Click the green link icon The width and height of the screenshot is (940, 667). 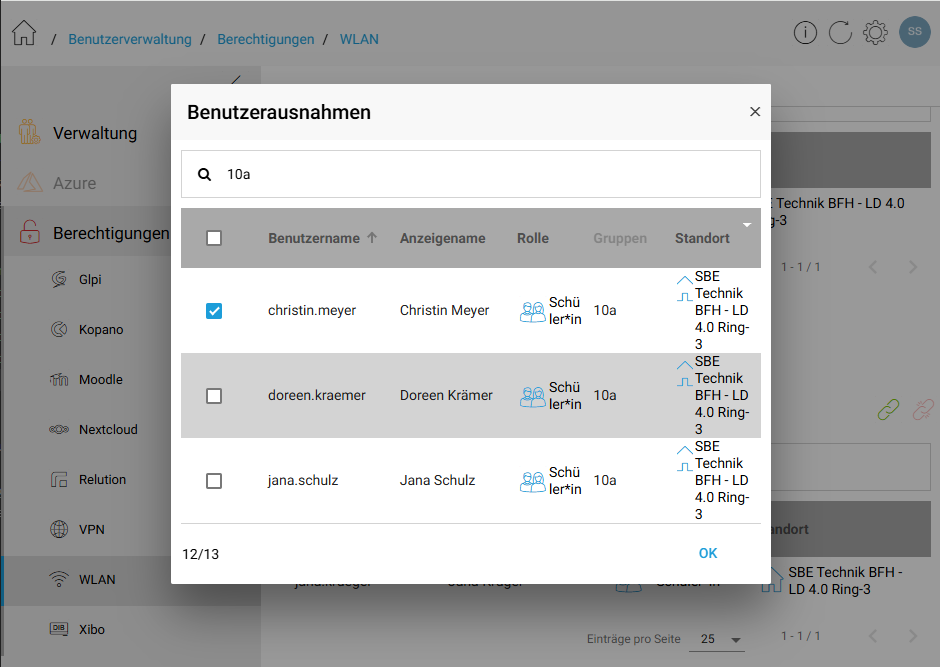[888, 409]
